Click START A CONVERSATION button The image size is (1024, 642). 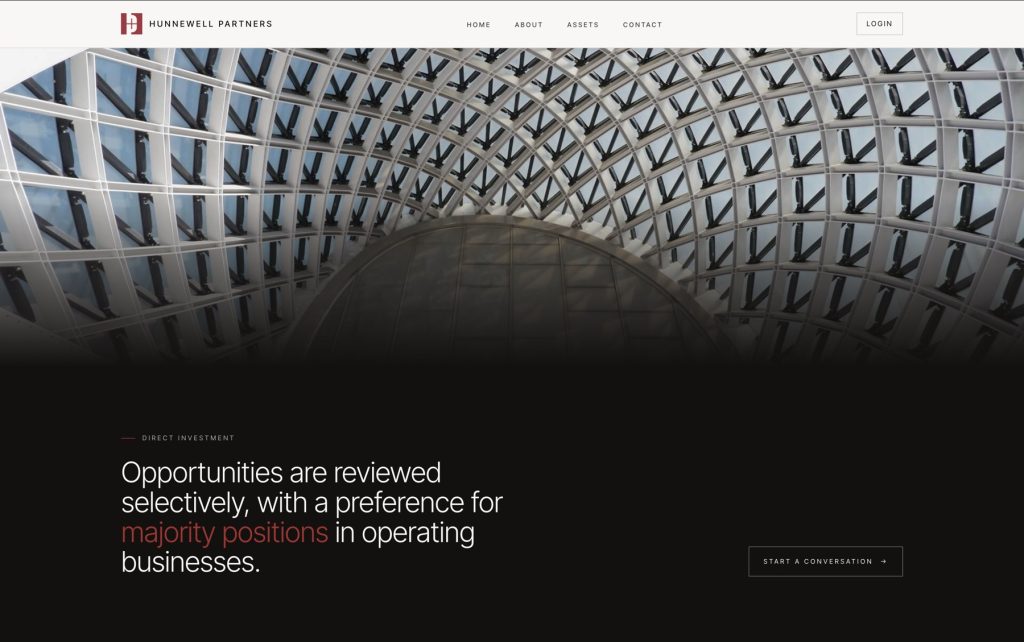coord(825,562)
